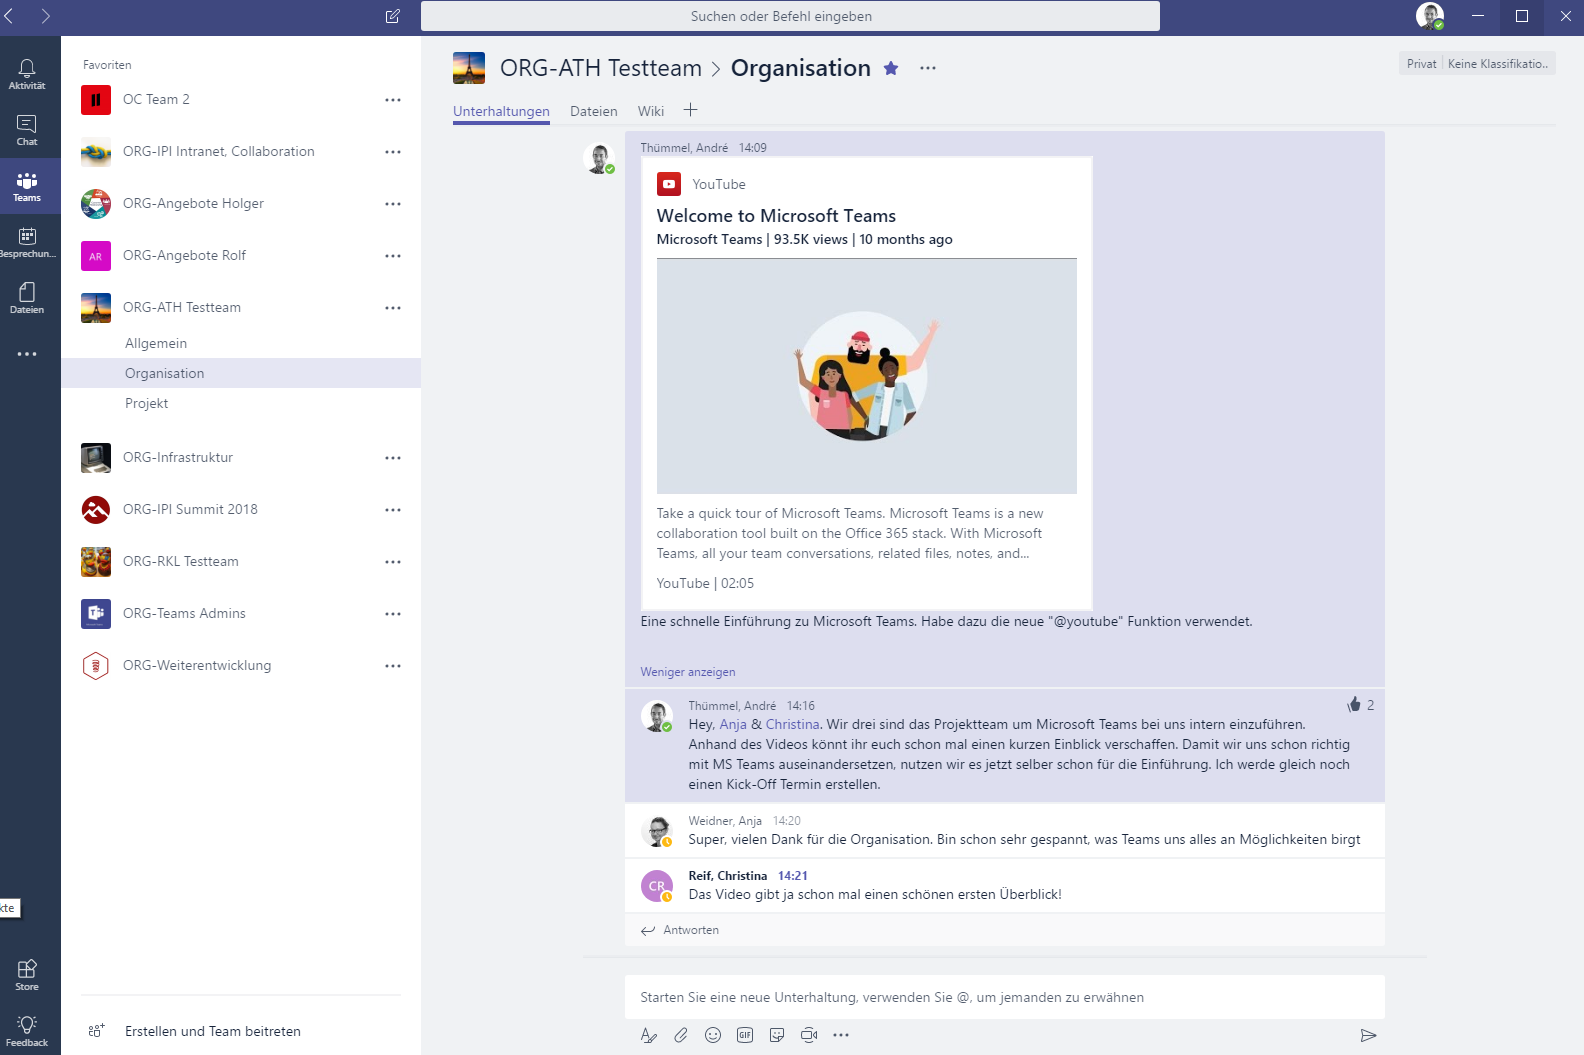
Task: Click Weniger anzeigen link
Action: pos(688,672)
